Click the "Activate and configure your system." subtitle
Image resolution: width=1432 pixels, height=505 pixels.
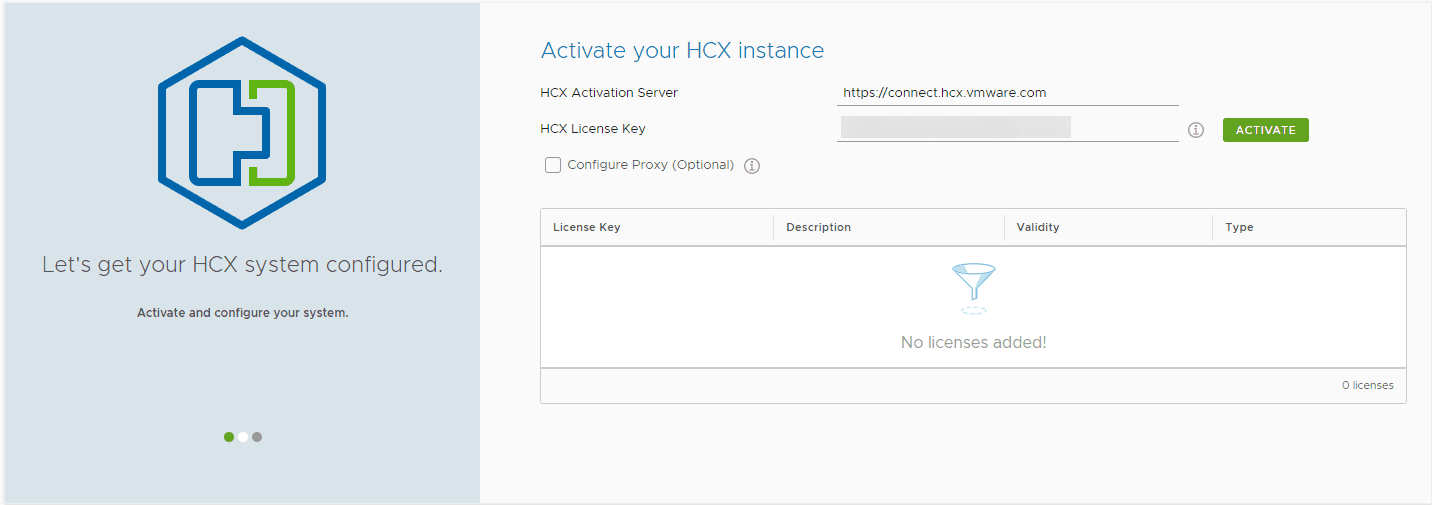click(242, 313)
